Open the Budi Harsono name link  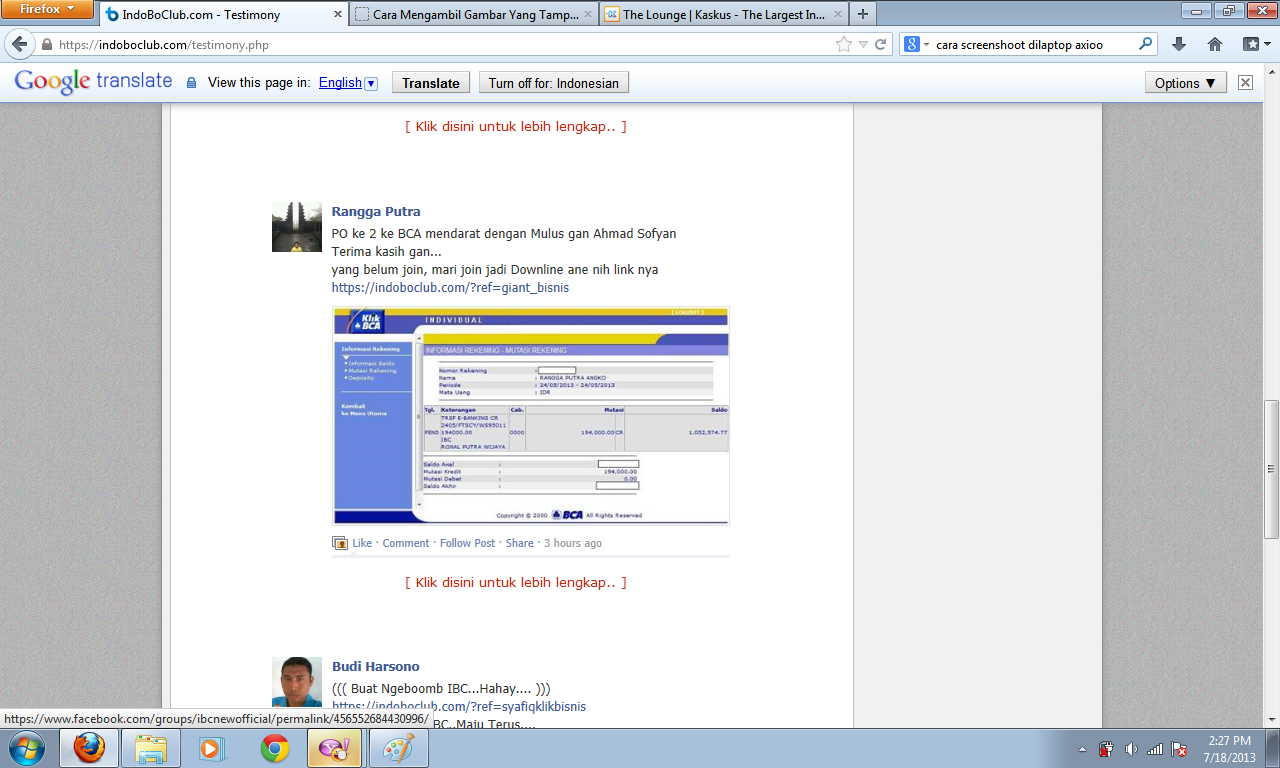coord(376,667)
